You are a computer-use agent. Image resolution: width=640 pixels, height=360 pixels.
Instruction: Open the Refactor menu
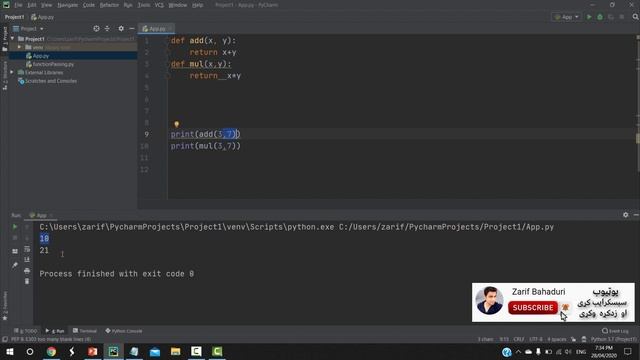[x=109, y=5]
